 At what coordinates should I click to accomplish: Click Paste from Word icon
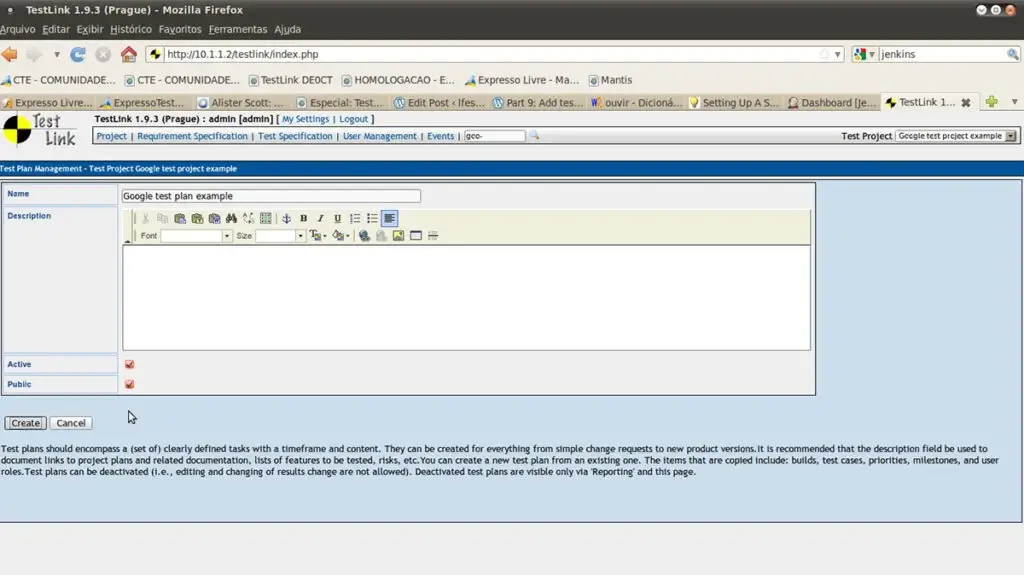pos(214,218)
